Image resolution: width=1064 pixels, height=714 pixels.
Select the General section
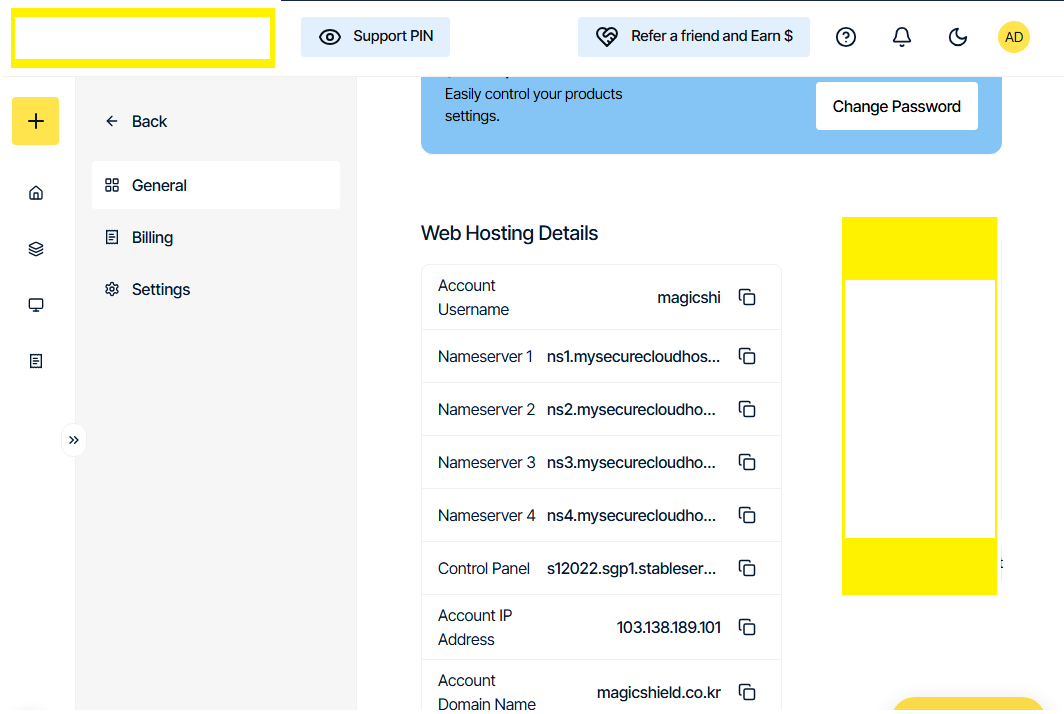click(x=158, y=185)
